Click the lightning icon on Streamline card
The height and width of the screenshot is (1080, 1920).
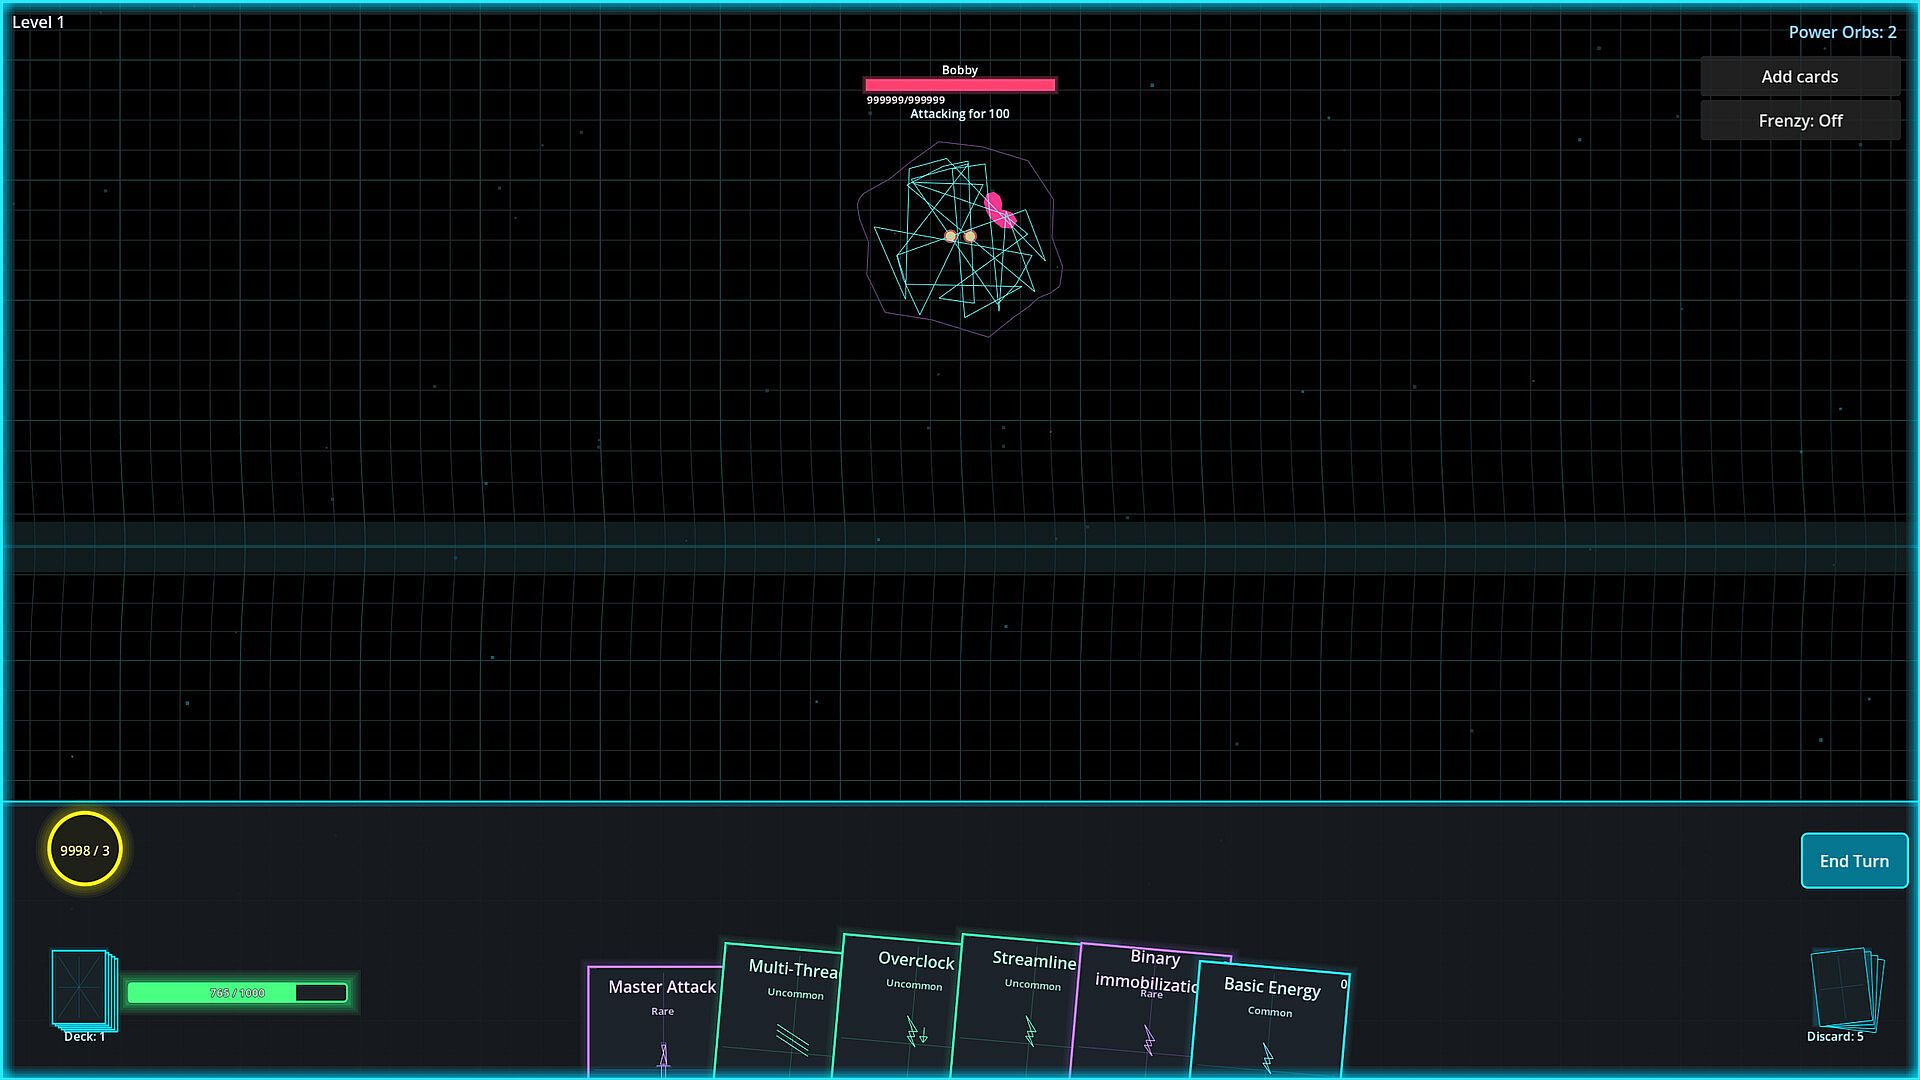tap(1030, 1031)
